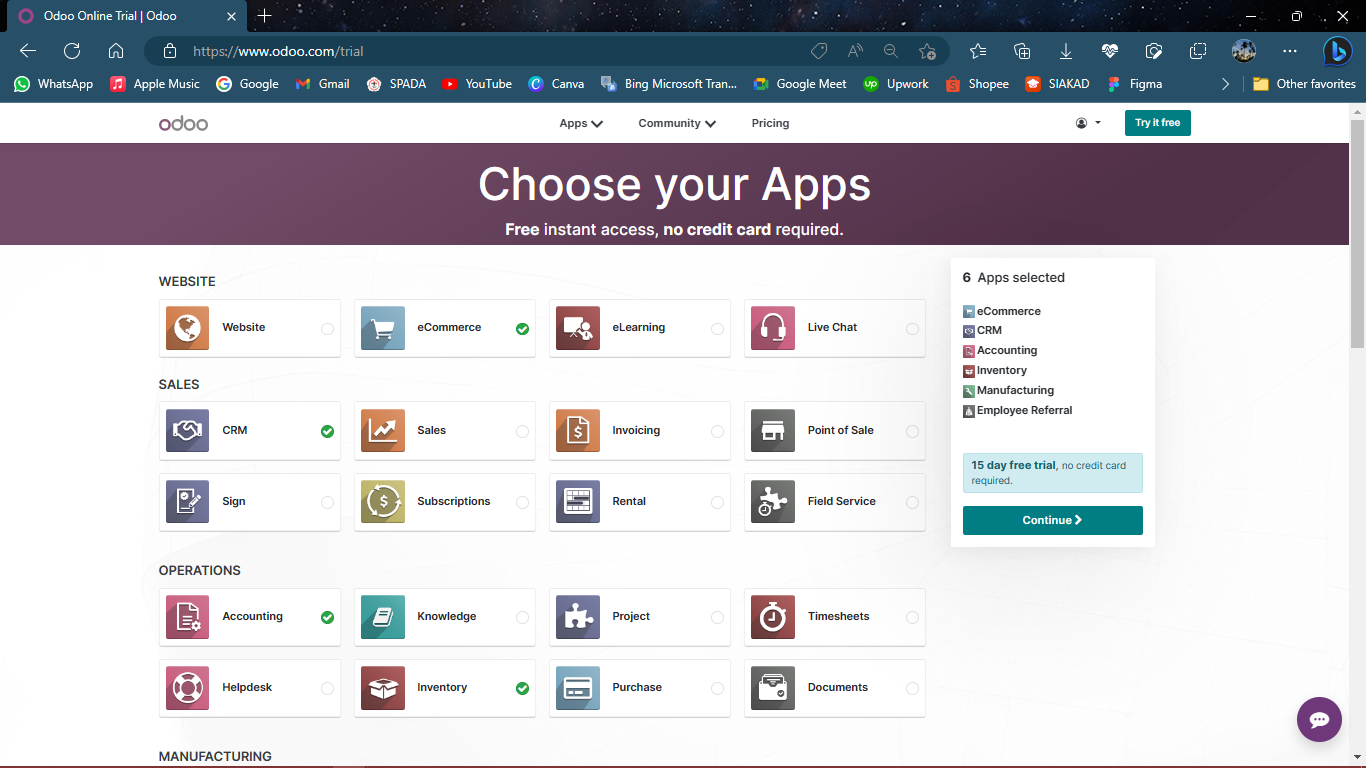Click the Try it free button
Screen dimensions: 1366x768
(x=1157, y=123)
